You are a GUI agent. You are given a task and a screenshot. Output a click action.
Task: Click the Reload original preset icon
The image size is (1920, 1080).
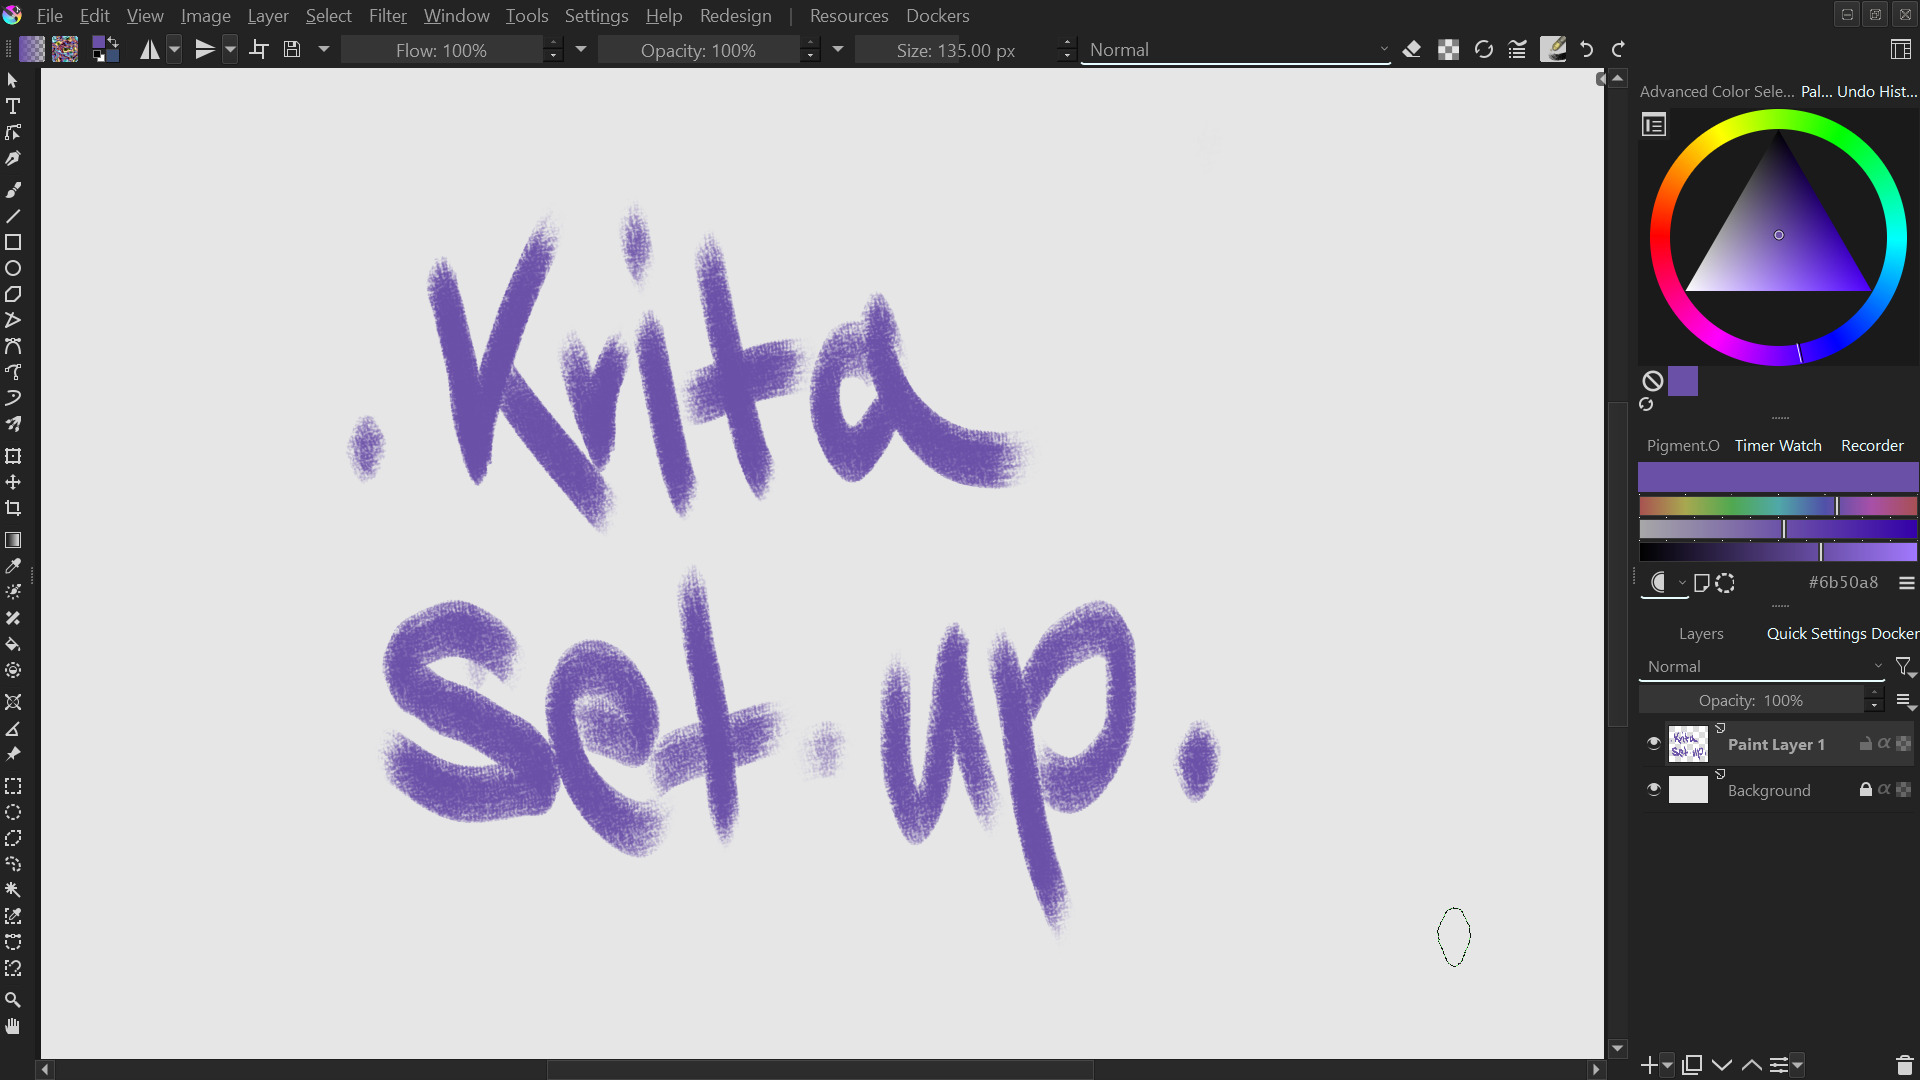pos(1484,50)
